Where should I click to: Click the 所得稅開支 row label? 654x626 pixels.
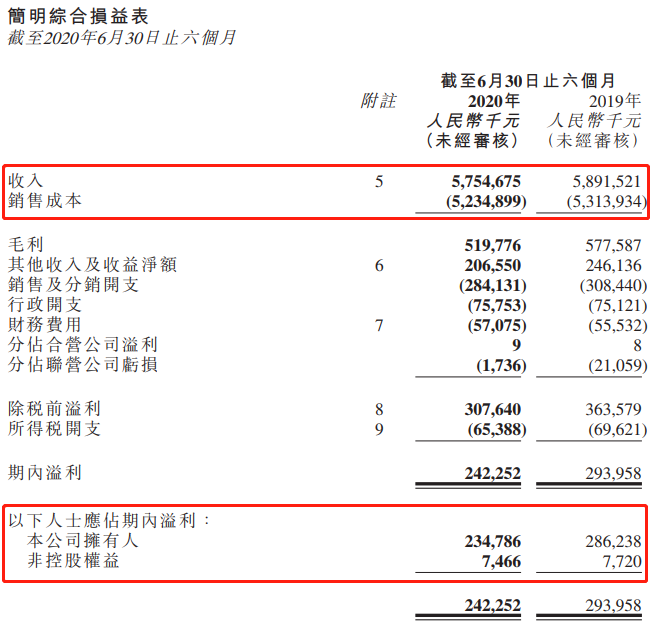pyautogui.click(x=54, y=429)
